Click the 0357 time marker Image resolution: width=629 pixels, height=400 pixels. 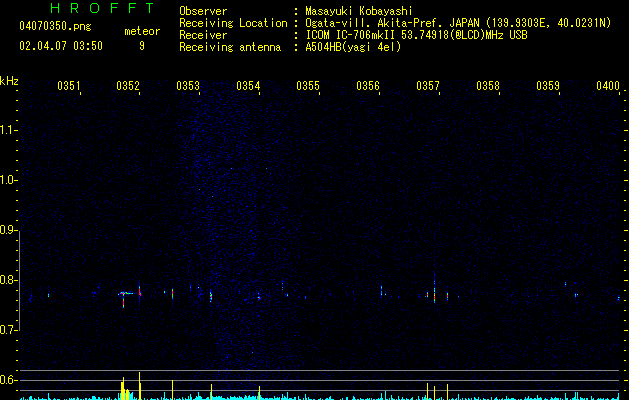[428, 85]
